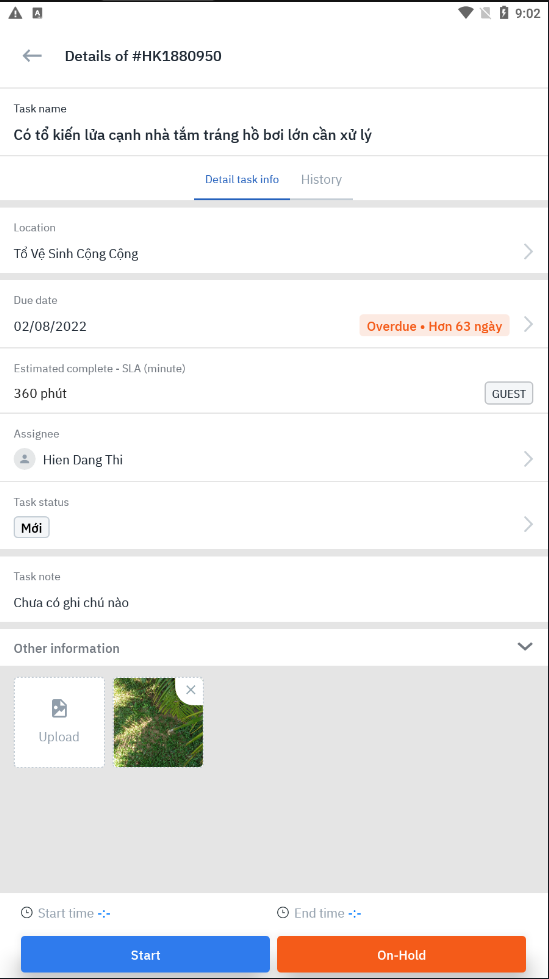
Task: Remove the attached photo with X
Action: click(190, 689)
